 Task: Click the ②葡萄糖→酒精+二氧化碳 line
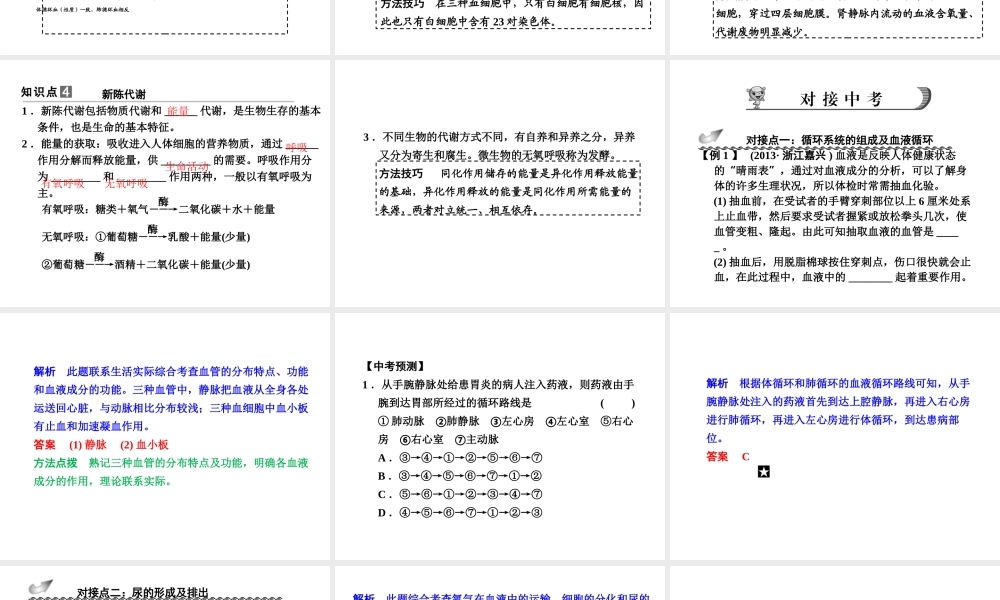145,263
